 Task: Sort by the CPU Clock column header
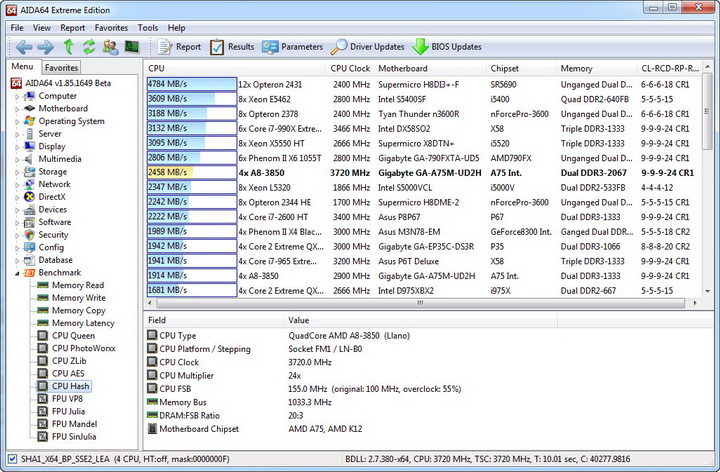350,68
